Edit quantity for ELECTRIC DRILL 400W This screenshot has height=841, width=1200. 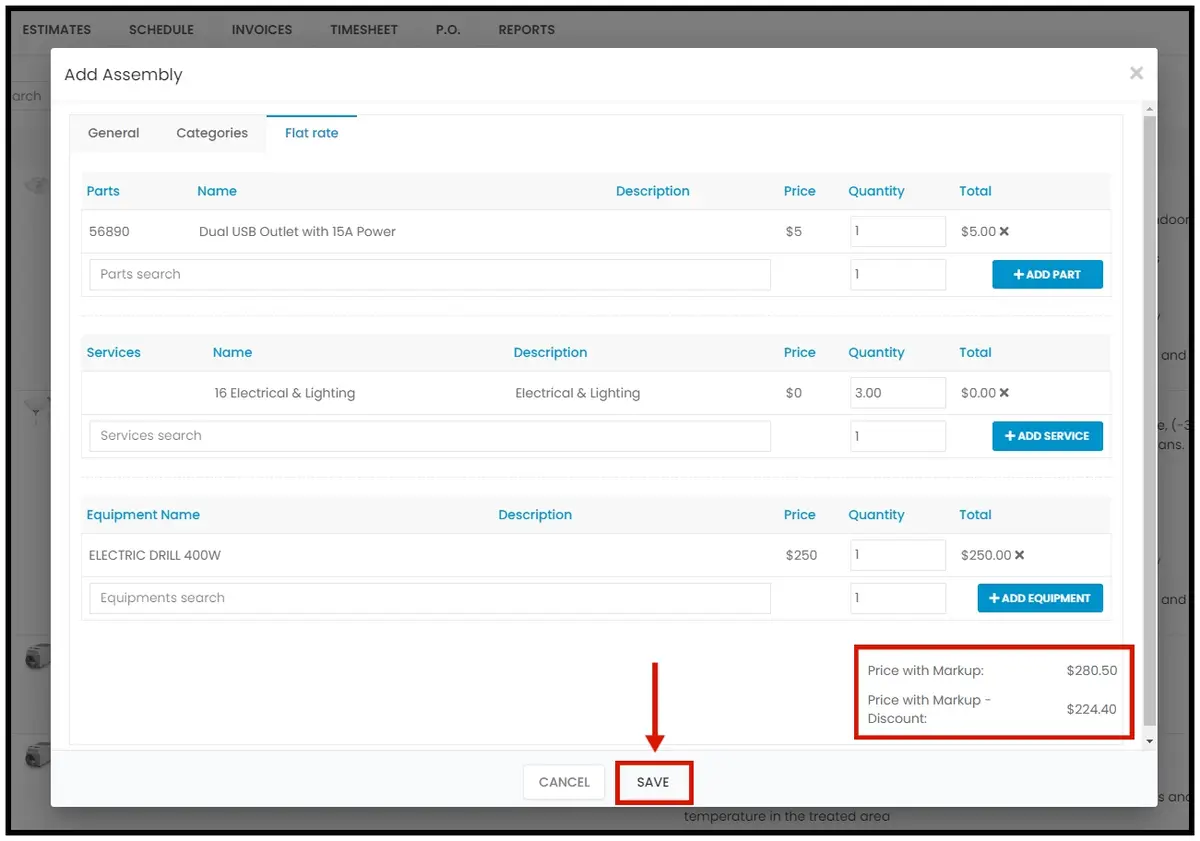click(x=898, y=555)
